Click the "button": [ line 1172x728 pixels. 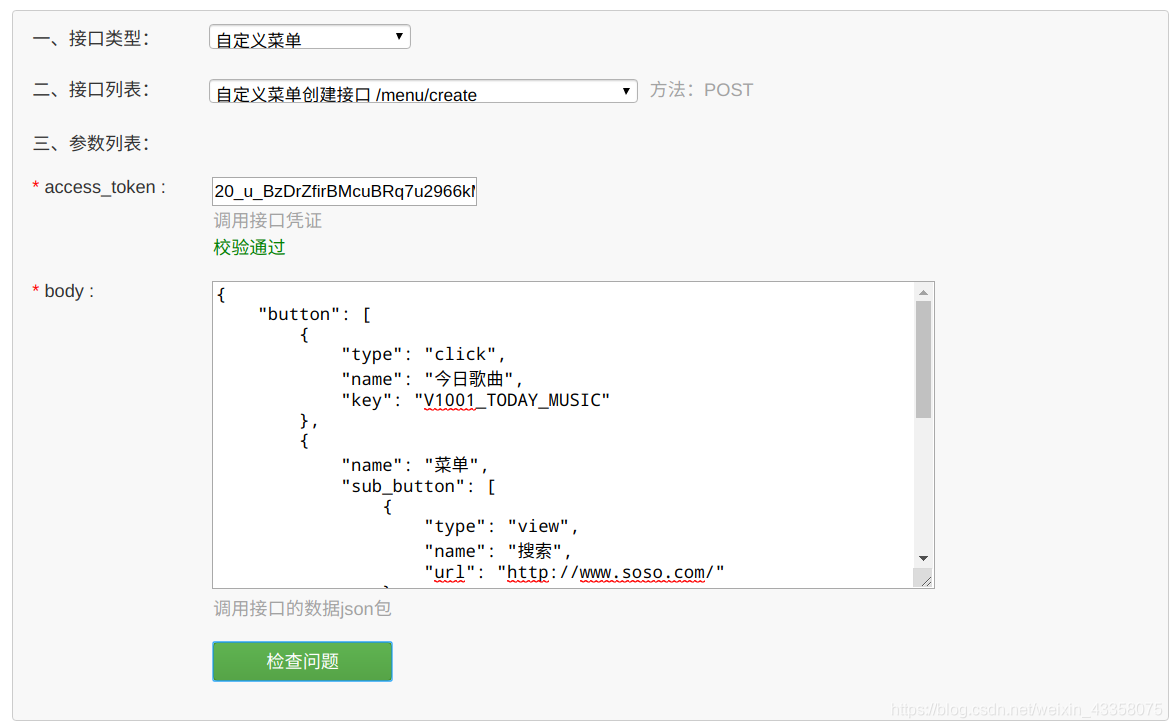coord(315,314)
